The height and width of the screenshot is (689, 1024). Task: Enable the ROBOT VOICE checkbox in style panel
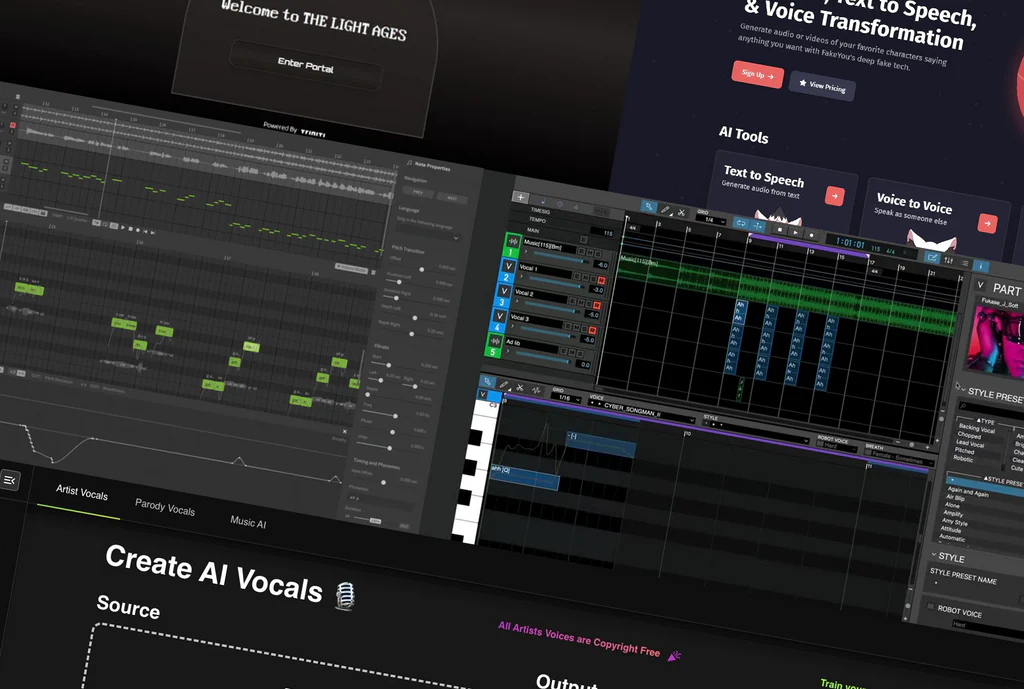point(930,606)
